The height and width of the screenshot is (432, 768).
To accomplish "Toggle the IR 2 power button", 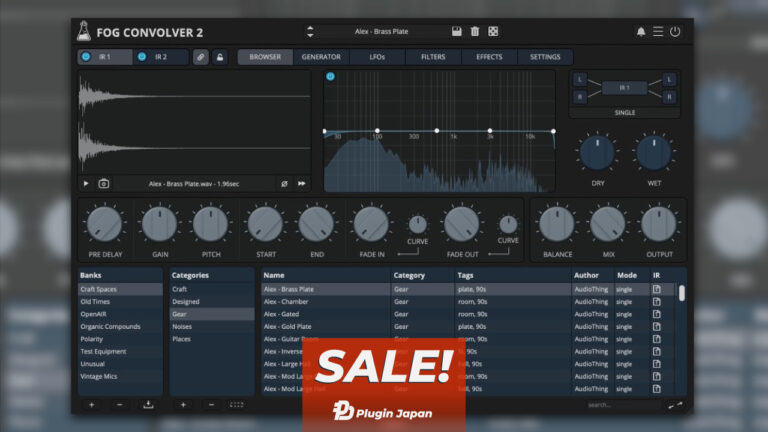I will pyautogui.click(x=142, y=57).
